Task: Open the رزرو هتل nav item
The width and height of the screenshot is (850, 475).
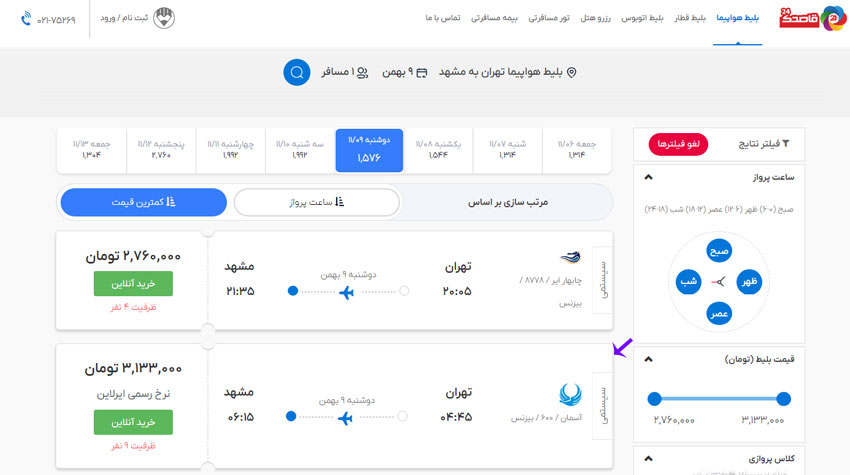Action: pos(595,18)
